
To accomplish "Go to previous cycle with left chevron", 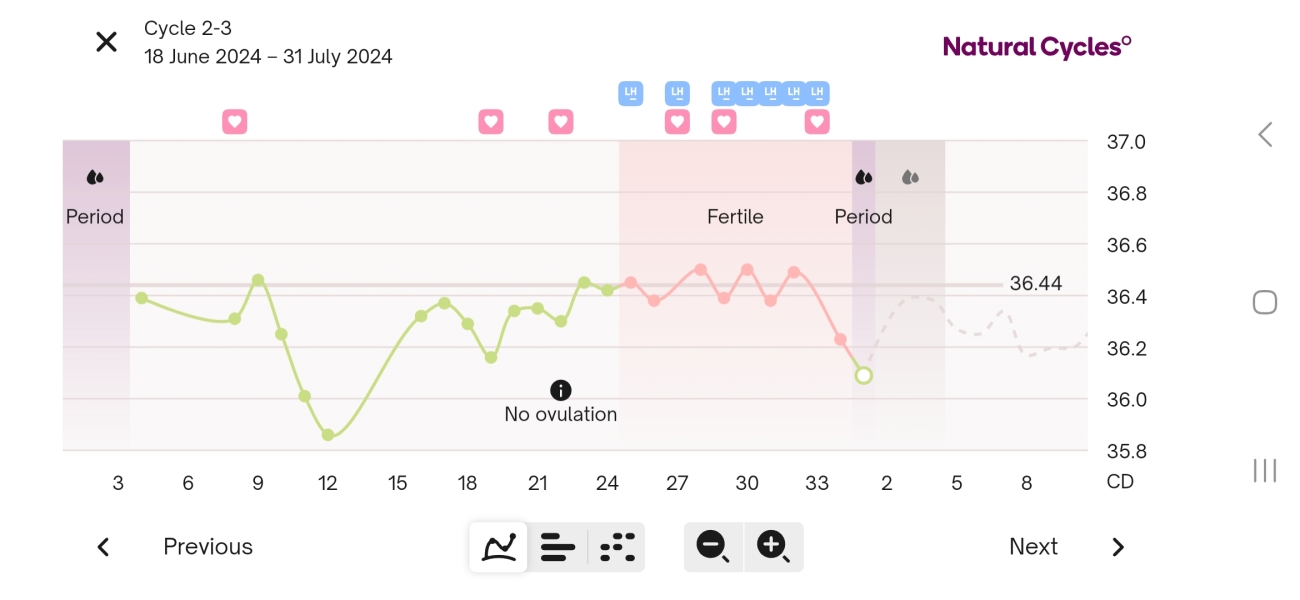I will pos(103,547).
